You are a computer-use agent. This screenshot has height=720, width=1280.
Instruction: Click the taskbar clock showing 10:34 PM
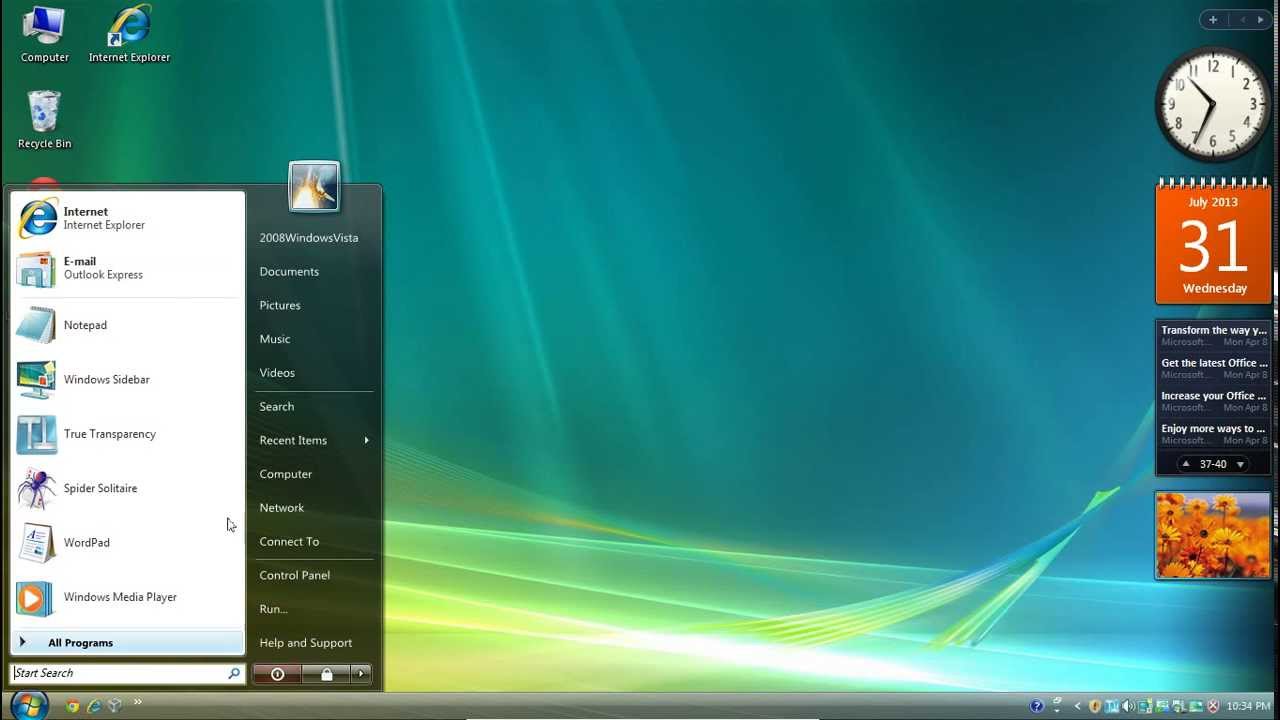[1248, 706]
